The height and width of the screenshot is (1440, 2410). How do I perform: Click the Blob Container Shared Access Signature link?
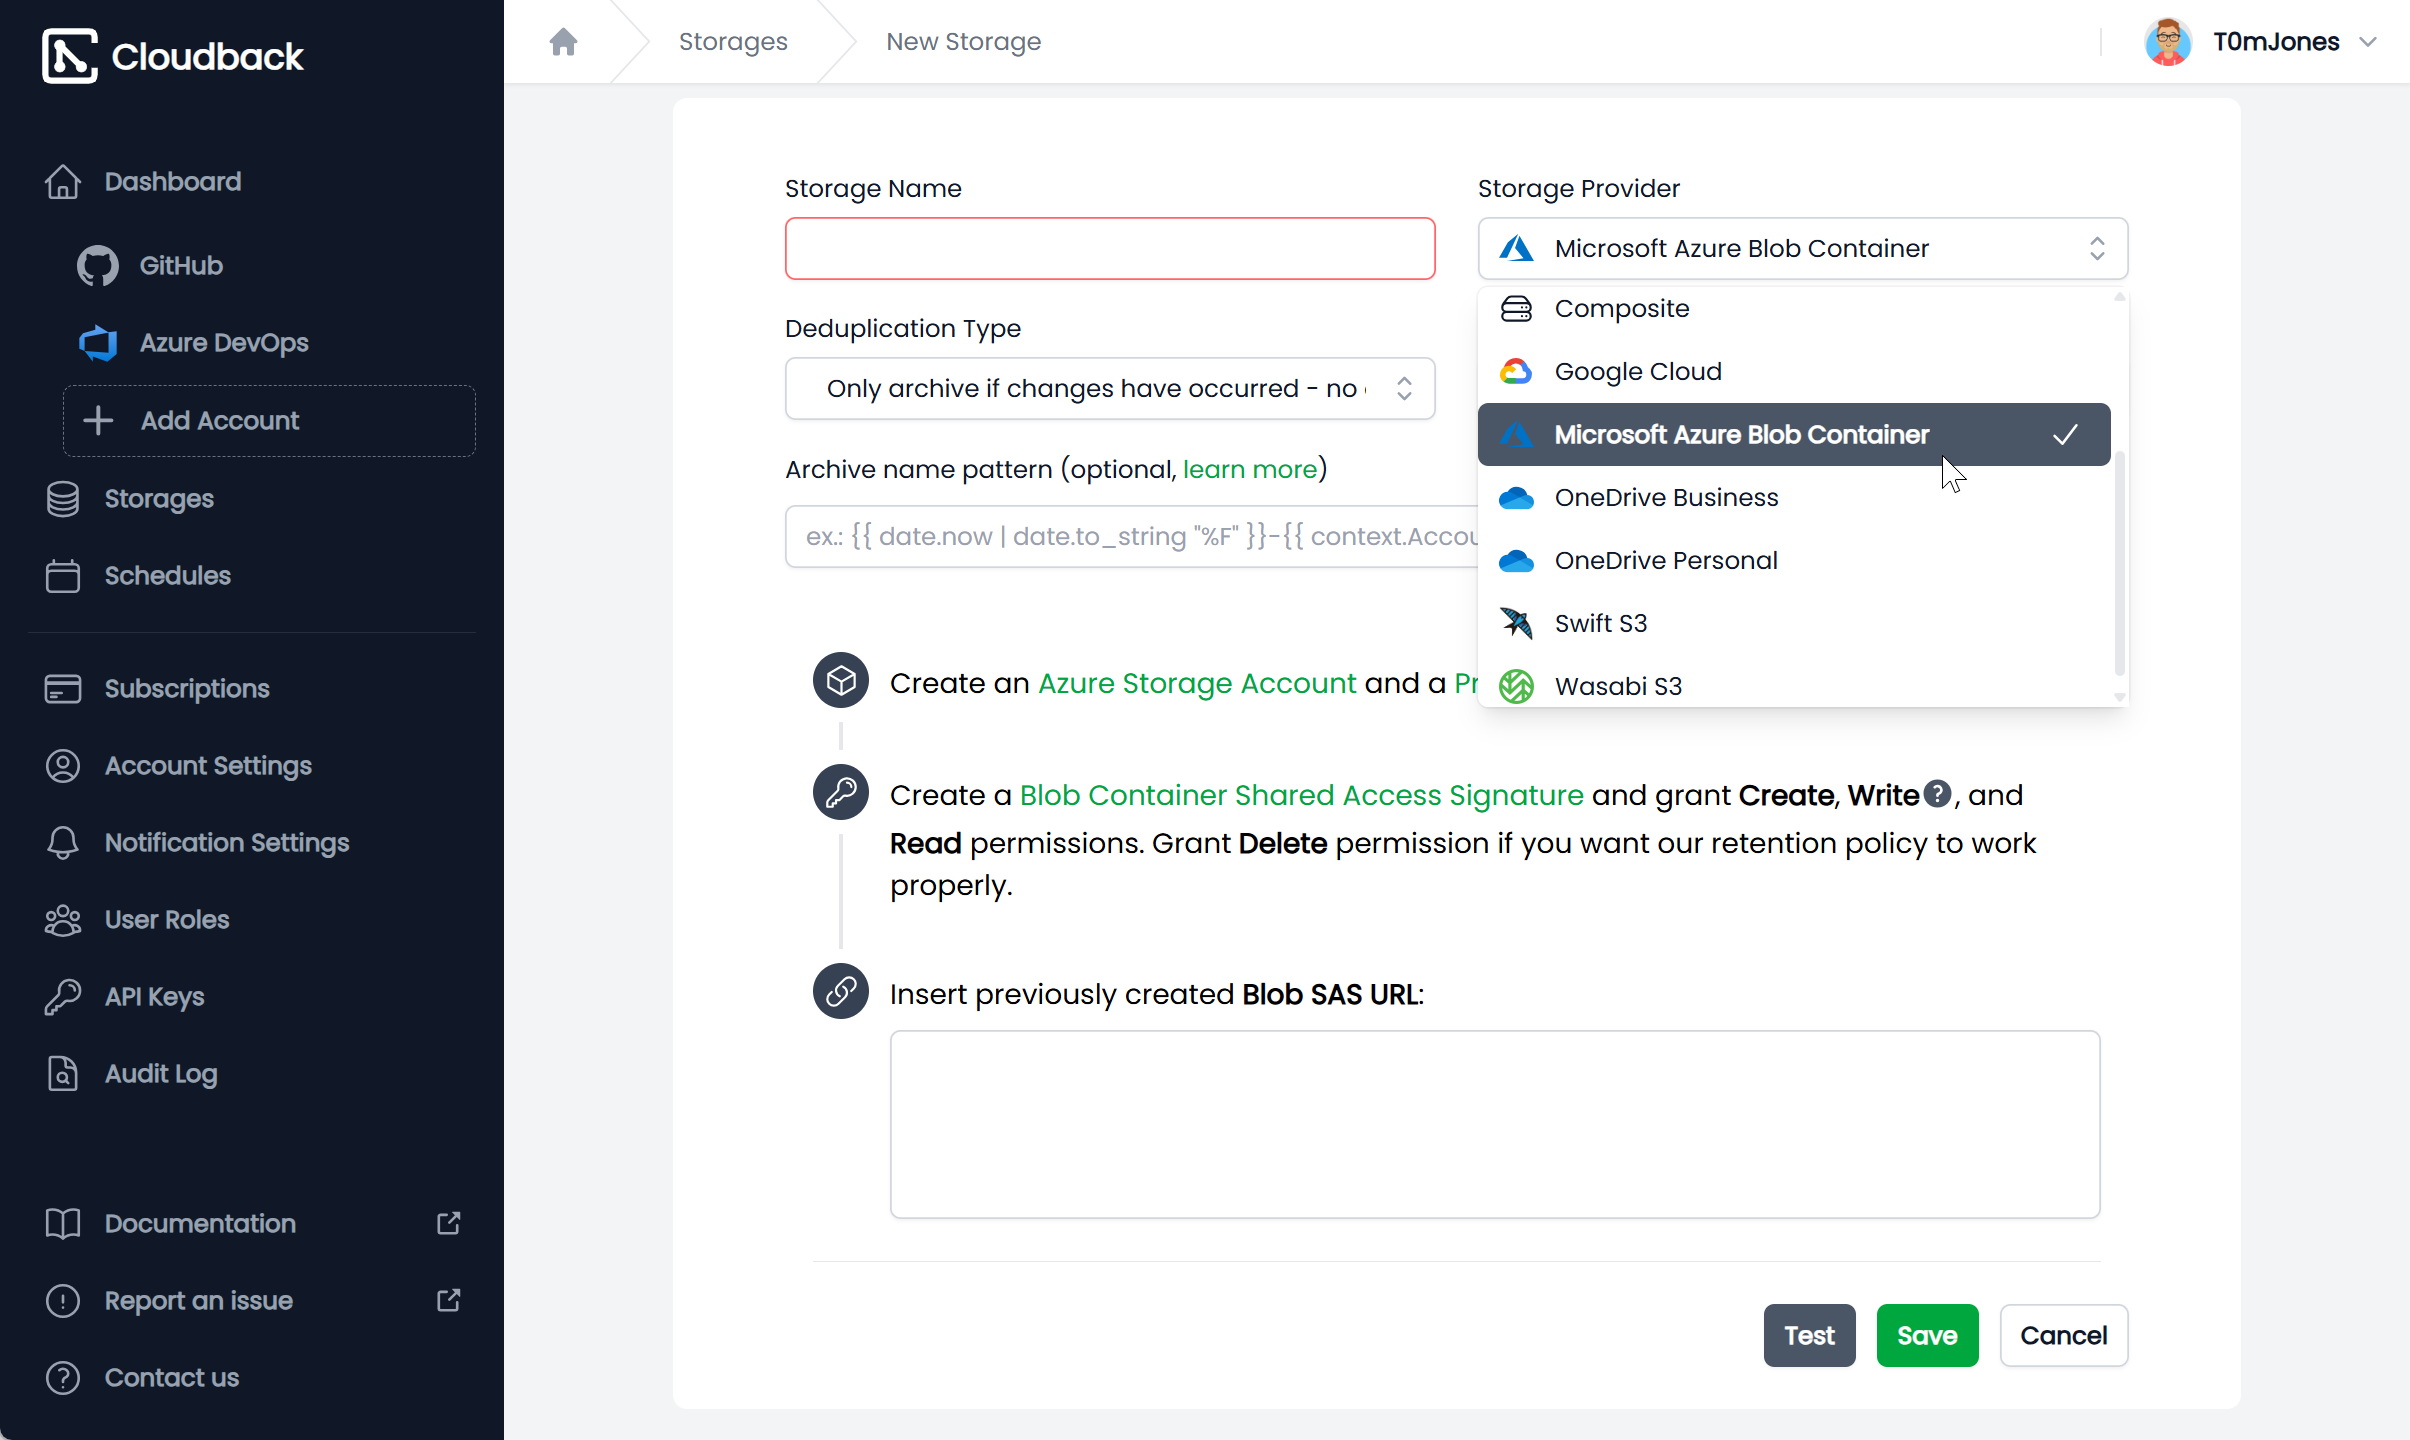pos(1301,796)
